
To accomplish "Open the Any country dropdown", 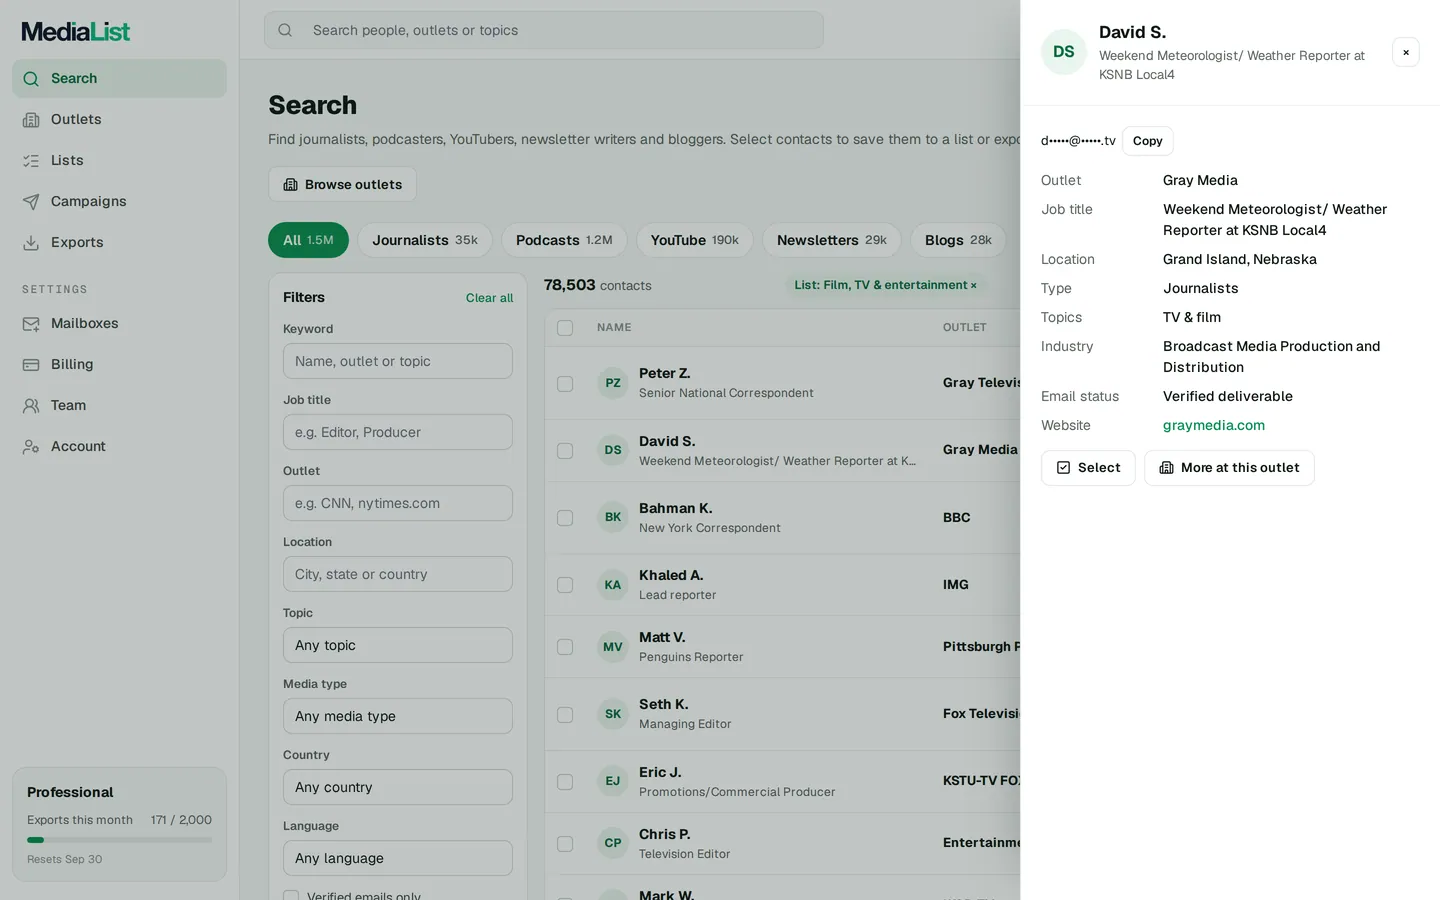I will pos(398,787).
